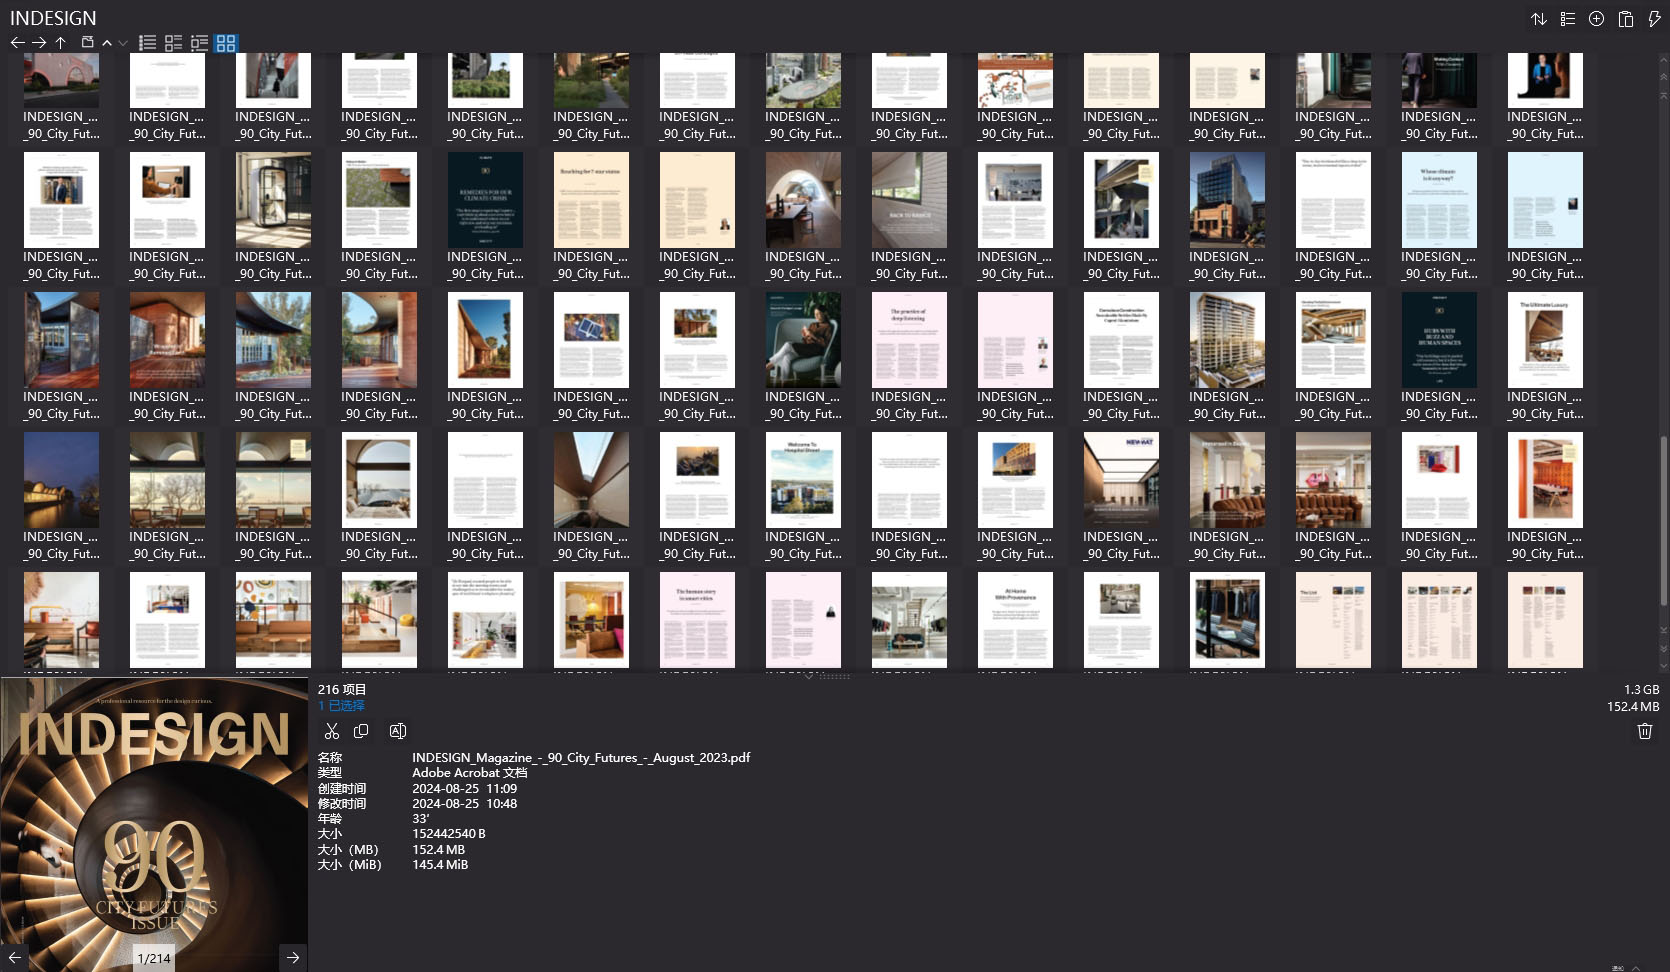Select the file name INDESIGN_Magazine_-_90_City_Futures_-_August_2023.pdf
The width and height of the screenshot is (1670, 972).
click(581, 758)
